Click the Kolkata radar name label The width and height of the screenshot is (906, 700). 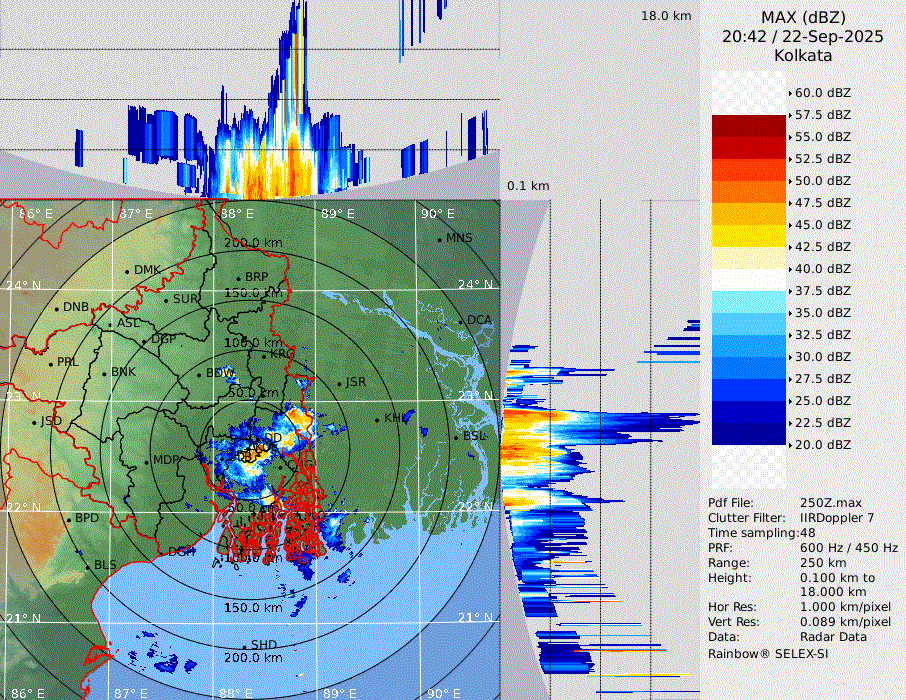pyautogui.click(x=802, y=55)
